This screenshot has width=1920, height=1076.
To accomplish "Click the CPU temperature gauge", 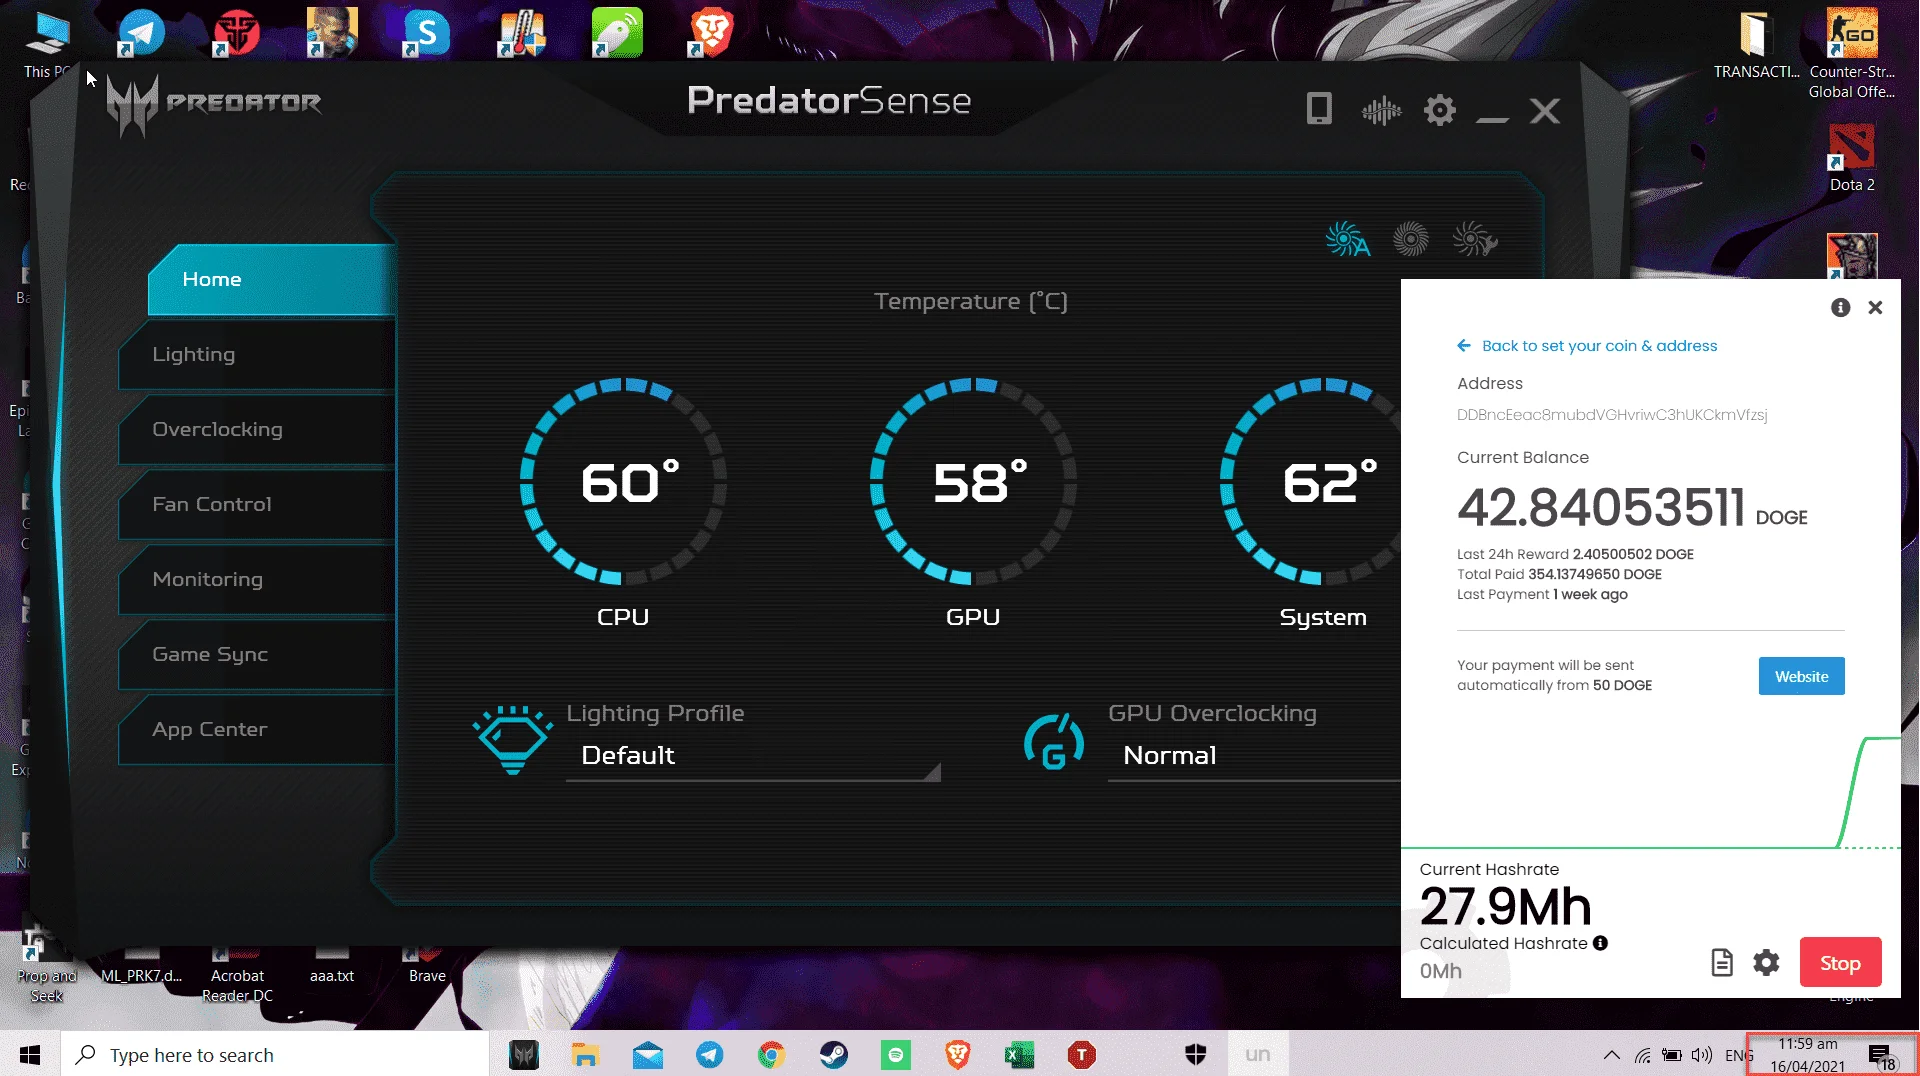I will pyautogui.click(x=623, y=481).
